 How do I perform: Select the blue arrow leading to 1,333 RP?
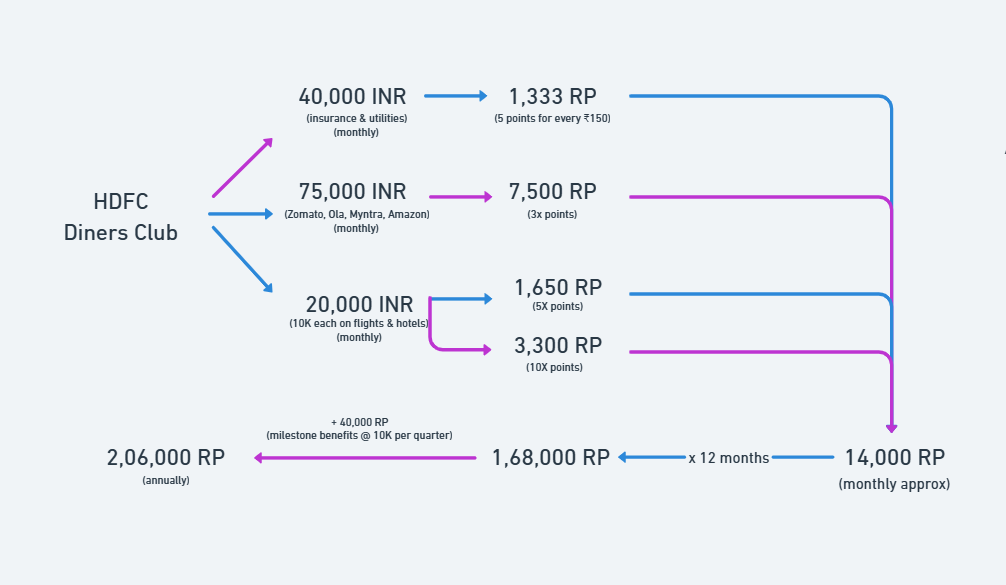click(456, 96)
